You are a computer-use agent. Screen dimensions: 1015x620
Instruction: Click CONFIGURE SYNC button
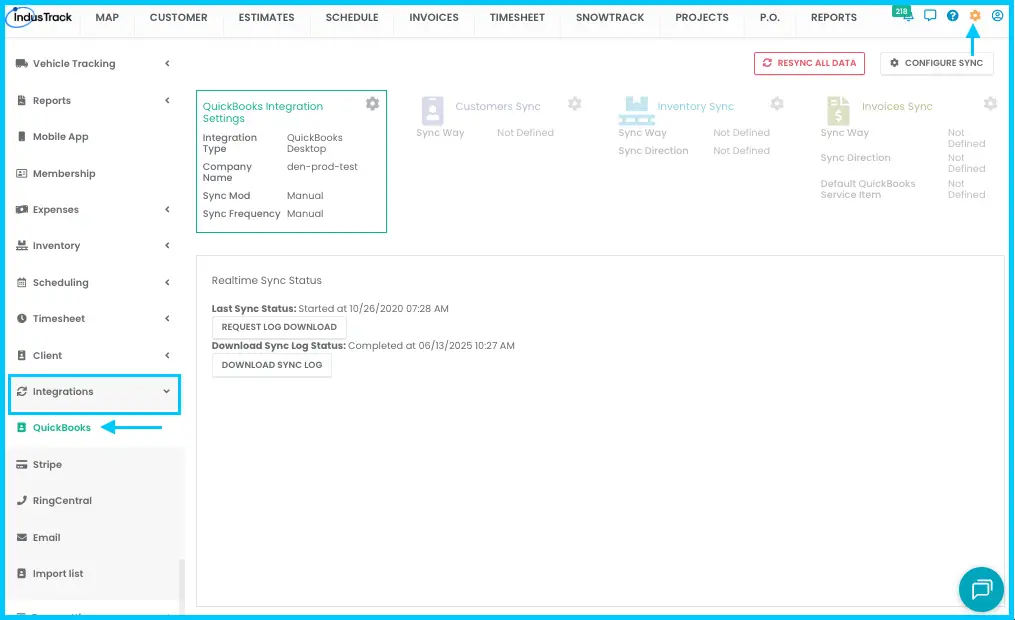tap(937, 63)
